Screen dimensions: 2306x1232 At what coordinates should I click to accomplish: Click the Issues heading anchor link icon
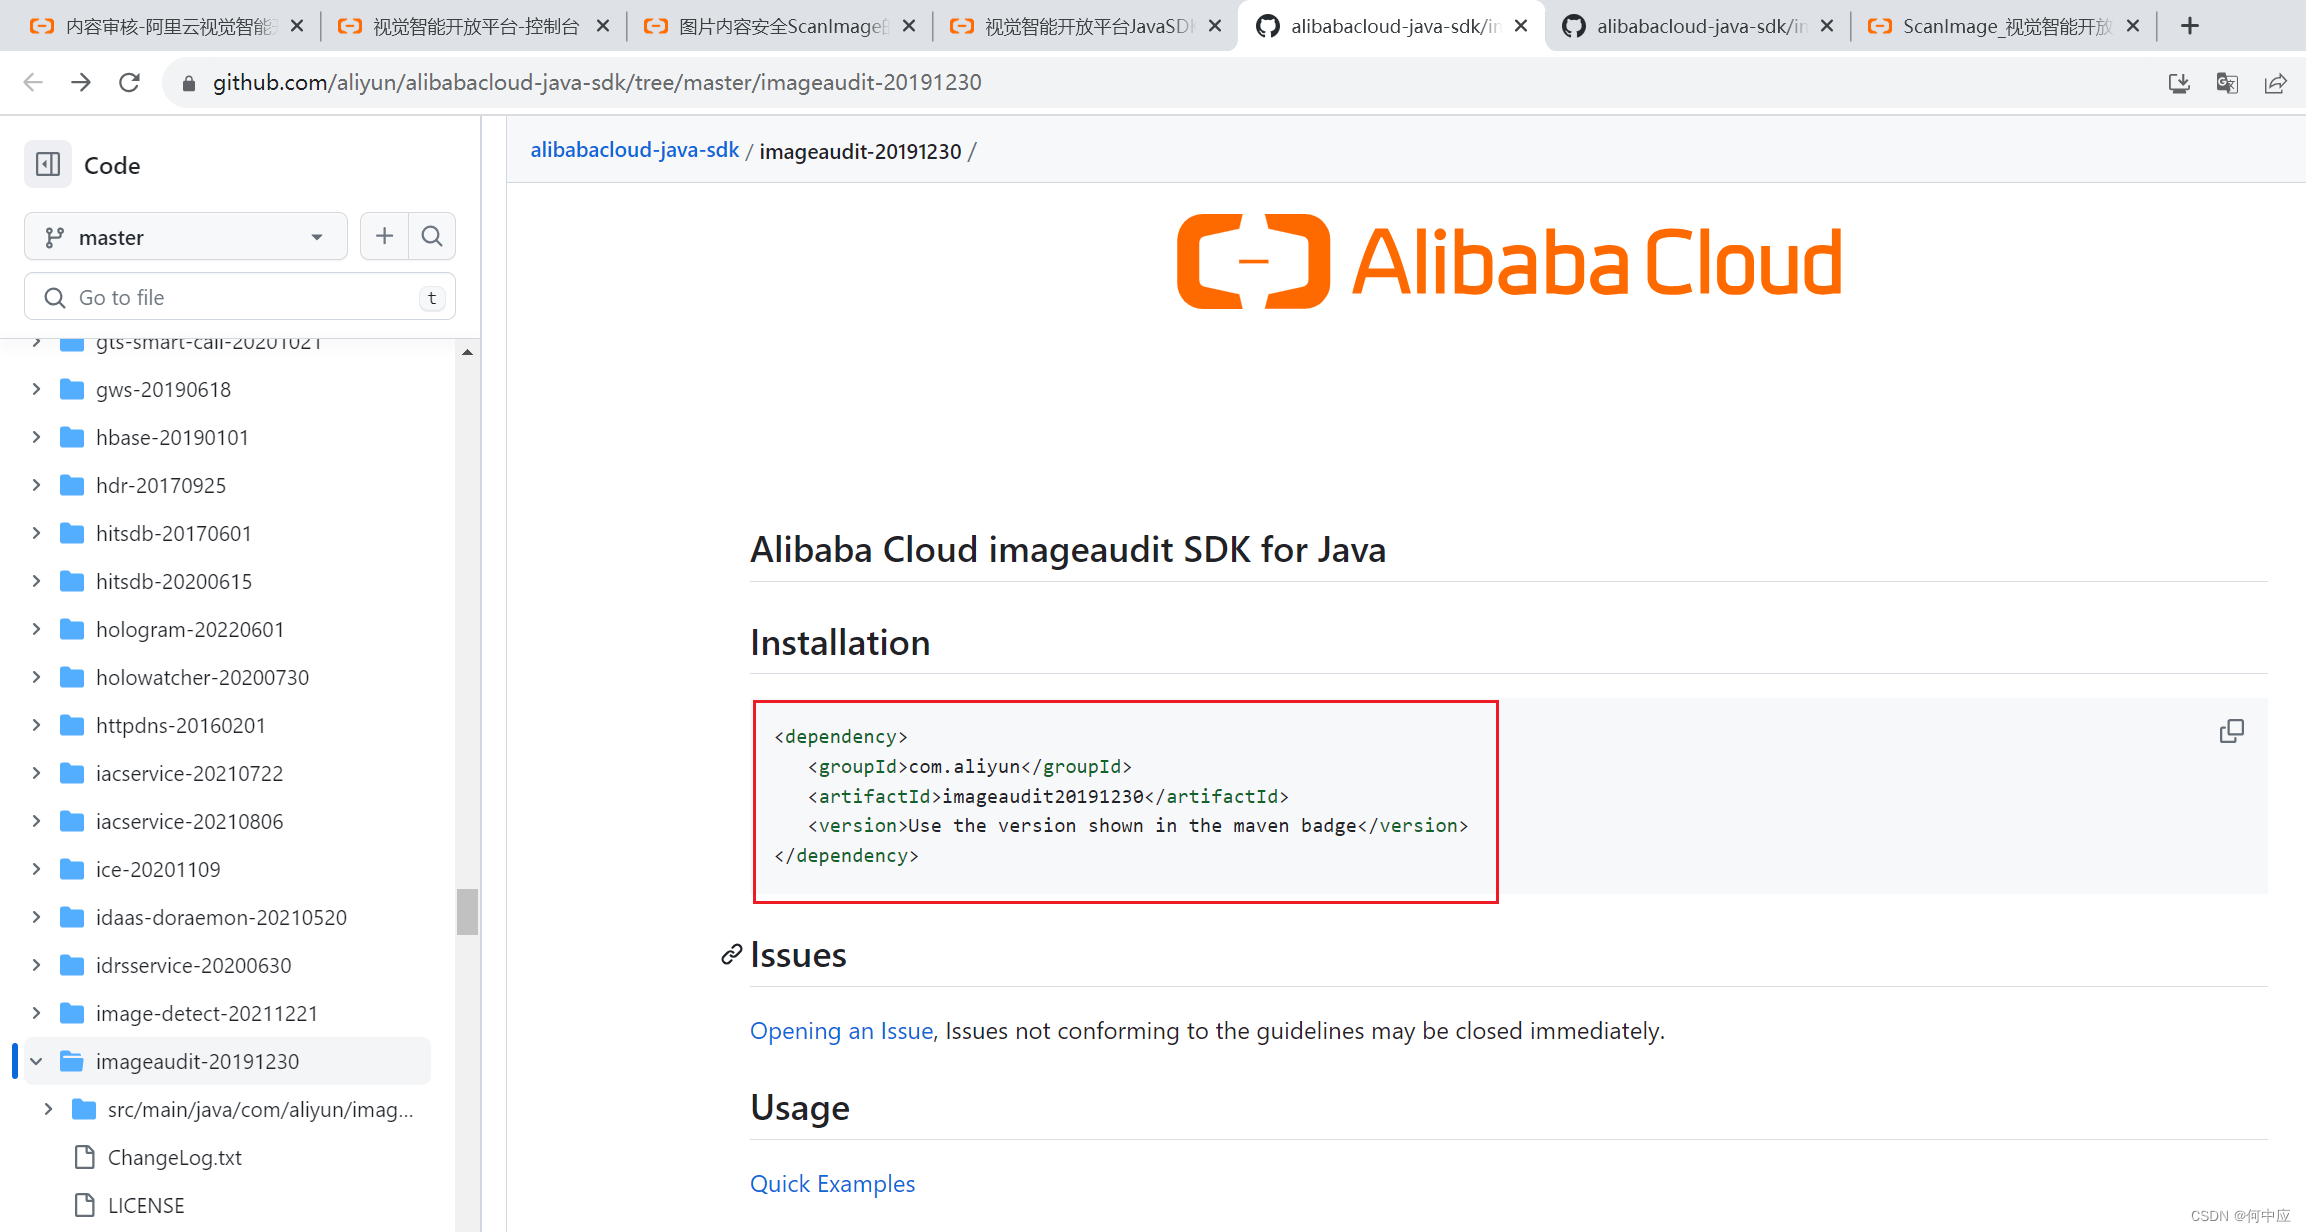click(x=731, y=955)
